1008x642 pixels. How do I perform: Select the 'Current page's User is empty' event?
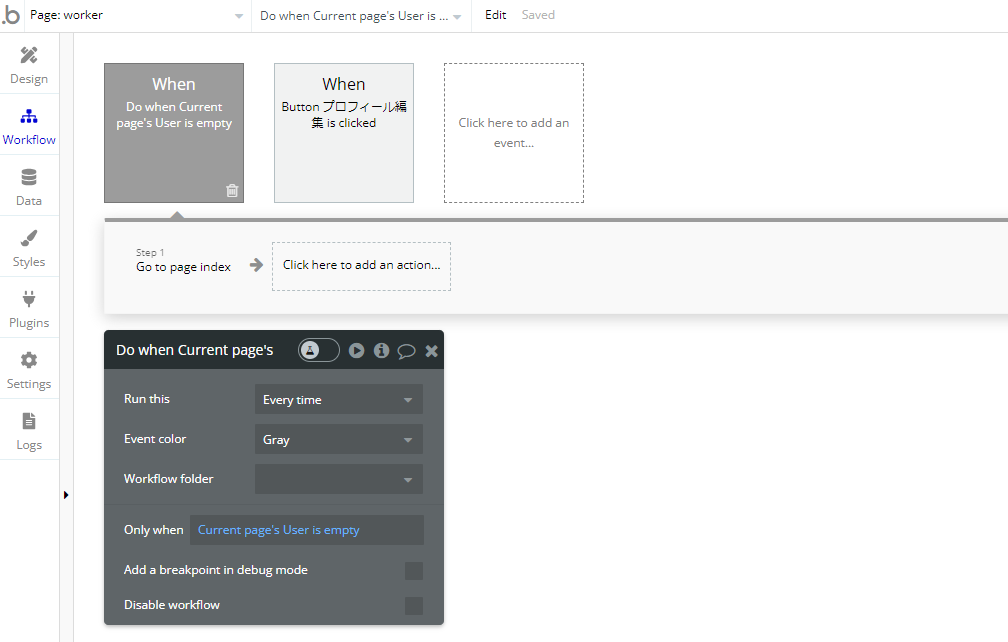click(x=174, y=133)
